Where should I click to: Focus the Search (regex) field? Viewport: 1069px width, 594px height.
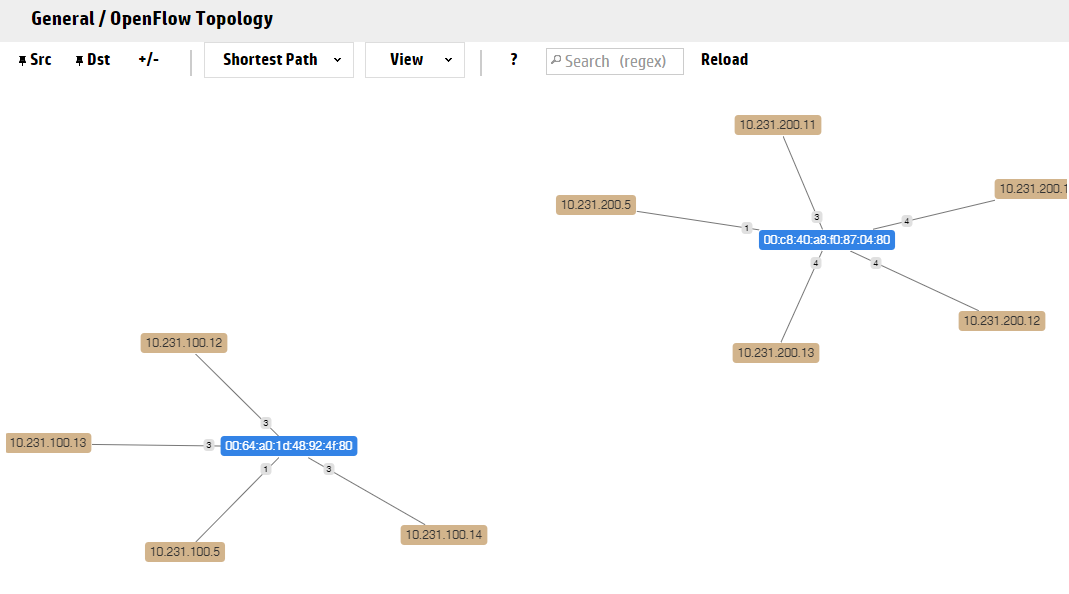615,61
